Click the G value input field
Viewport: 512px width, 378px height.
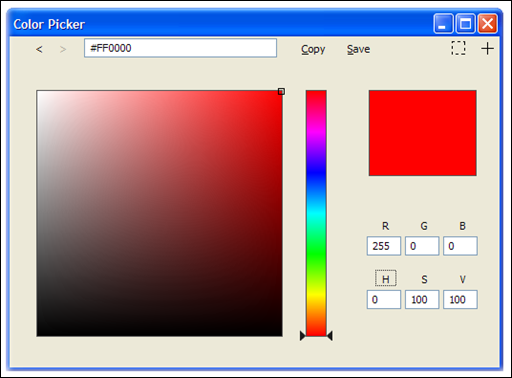tap(422, 246)
